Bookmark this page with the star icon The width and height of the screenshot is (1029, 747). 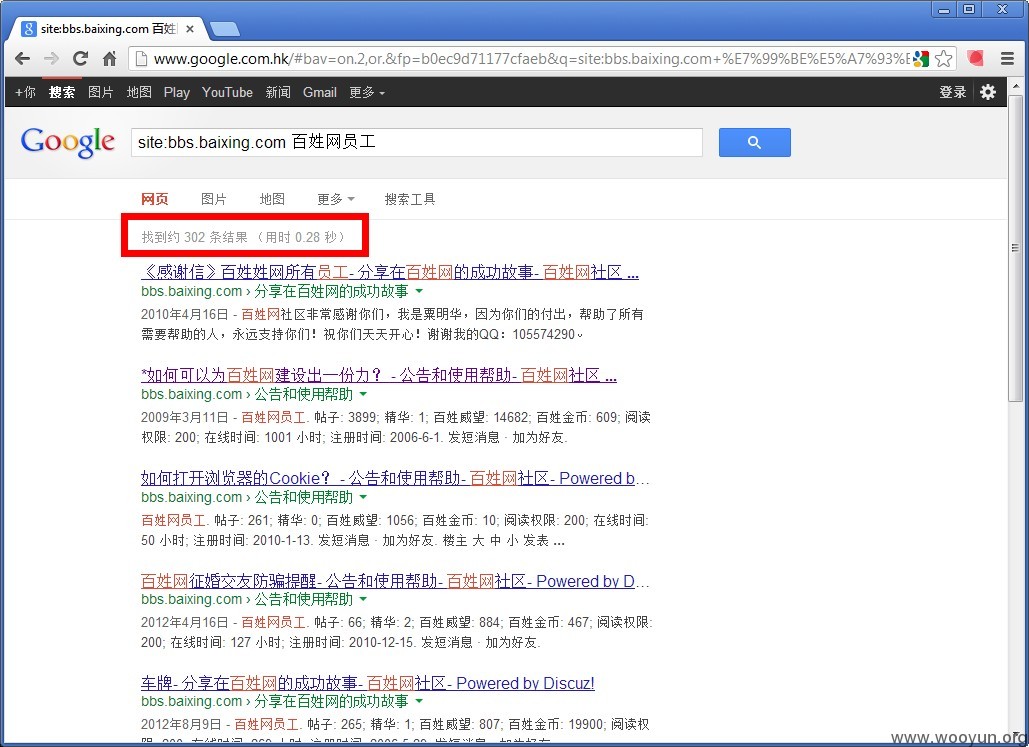944,58
